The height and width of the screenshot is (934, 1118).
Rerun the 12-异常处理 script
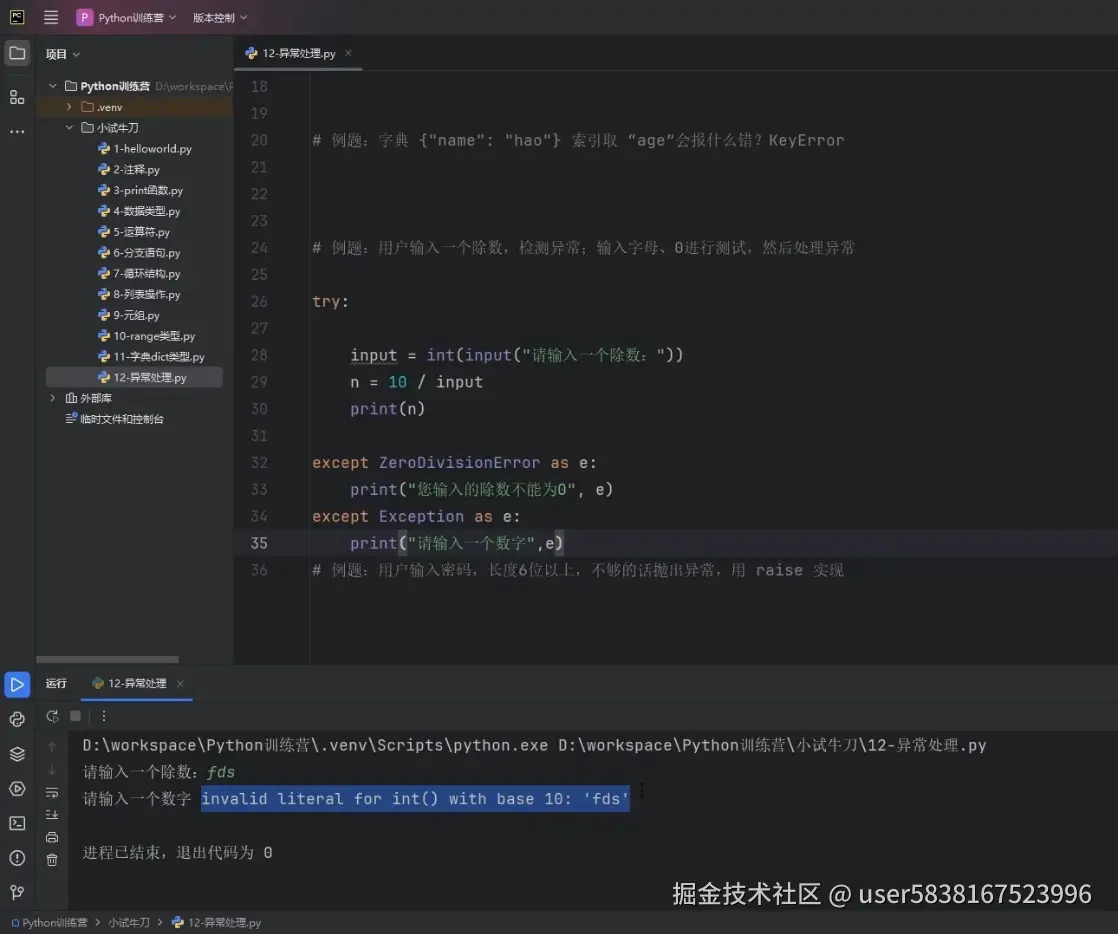[x=52, y=716]
